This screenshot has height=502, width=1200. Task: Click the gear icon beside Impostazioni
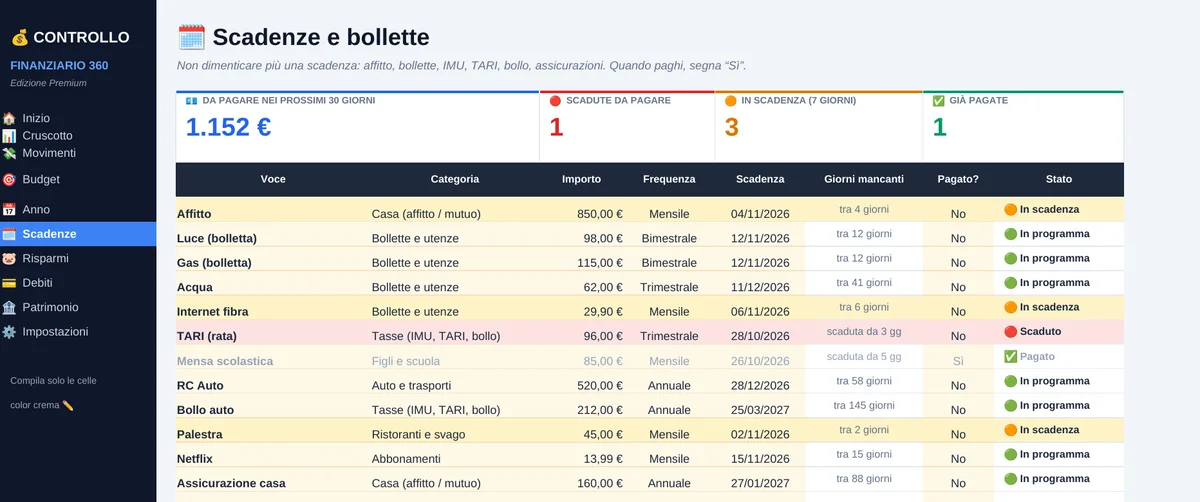9,332
